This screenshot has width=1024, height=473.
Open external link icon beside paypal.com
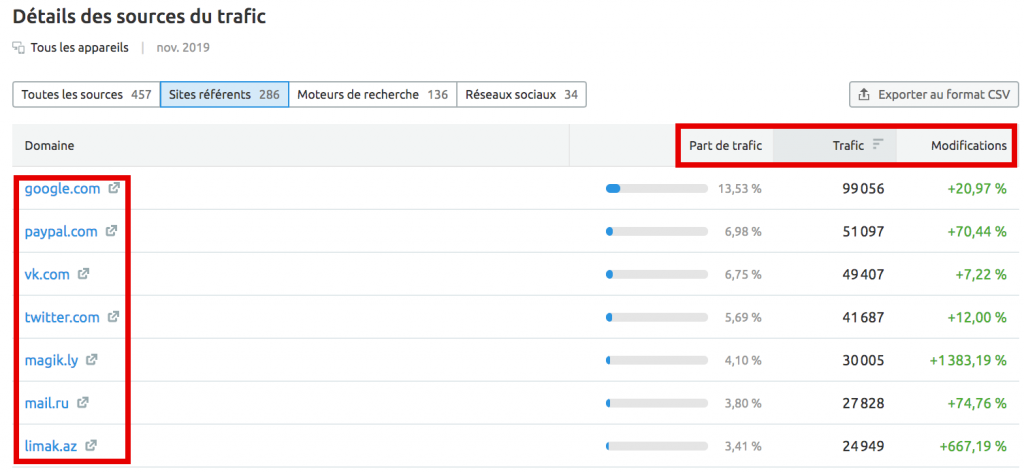(112, 231)
